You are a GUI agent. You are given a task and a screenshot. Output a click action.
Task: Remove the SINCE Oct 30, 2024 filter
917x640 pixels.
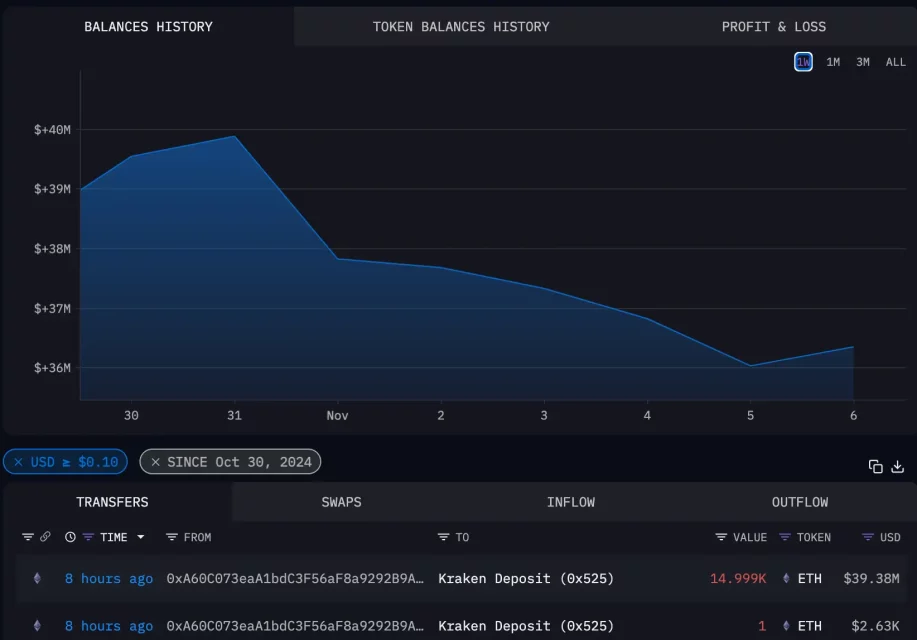[155, 462]
